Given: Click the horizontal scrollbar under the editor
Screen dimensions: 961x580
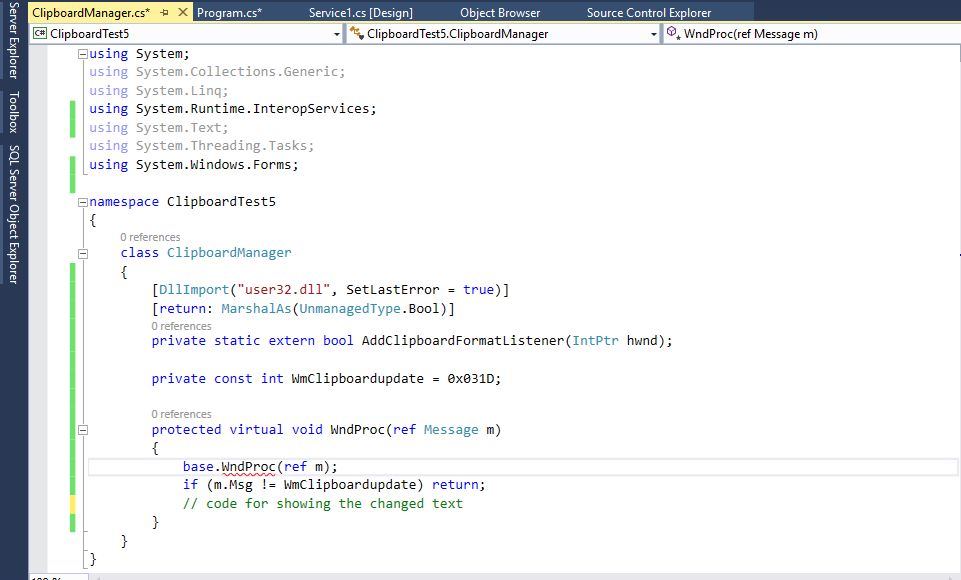Looking at the screenshot, I should pyautogui.click(x=524, y=576).
